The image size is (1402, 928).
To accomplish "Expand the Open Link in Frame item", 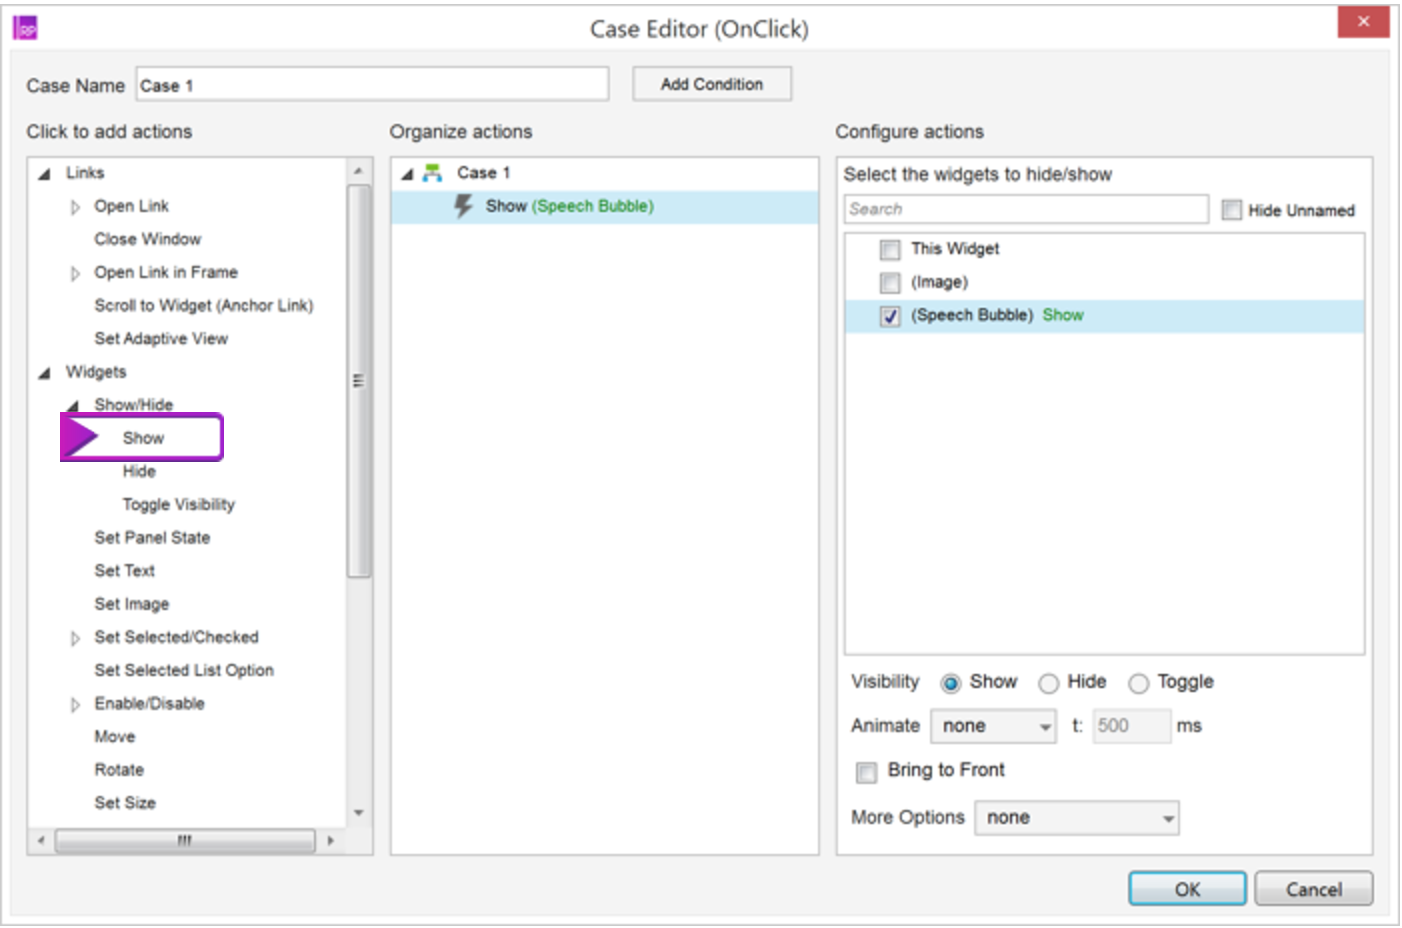I will (75, 273).
